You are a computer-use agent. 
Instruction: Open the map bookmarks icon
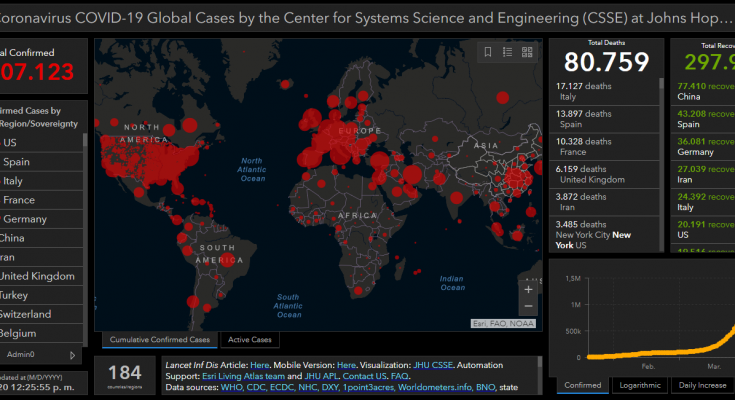[488, 52]
